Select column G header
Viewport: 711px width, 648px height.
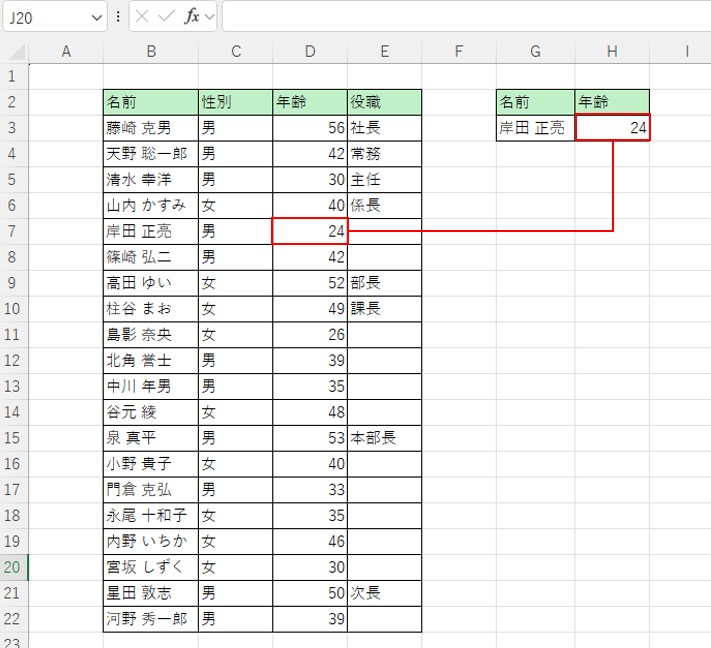pos(536,52)
